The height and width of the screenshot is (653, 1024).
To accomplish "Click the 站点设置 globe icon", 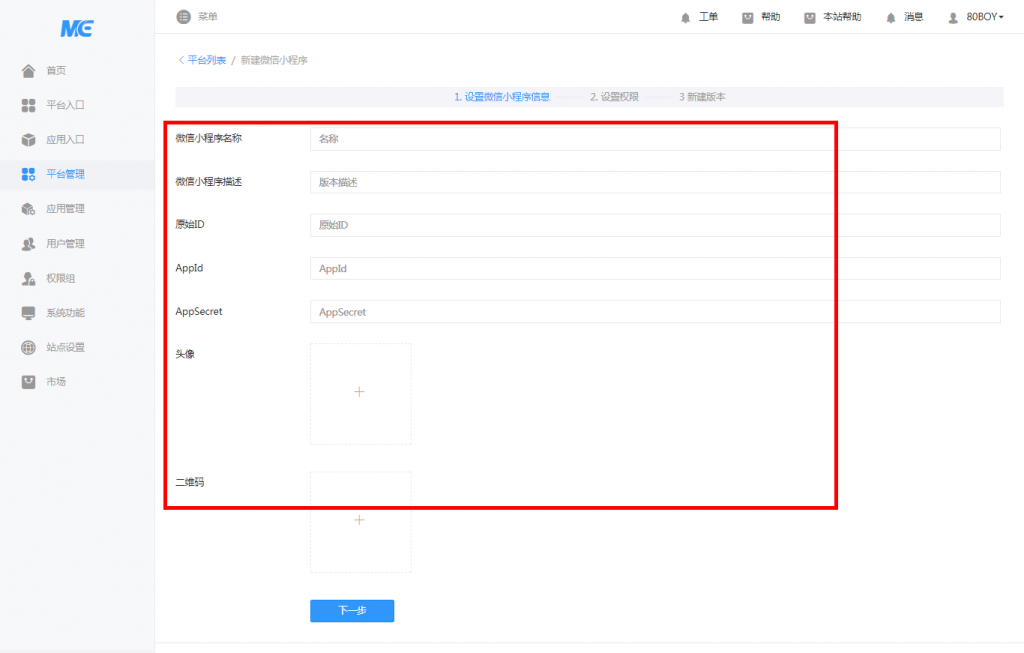I will [x=28, y=348].
